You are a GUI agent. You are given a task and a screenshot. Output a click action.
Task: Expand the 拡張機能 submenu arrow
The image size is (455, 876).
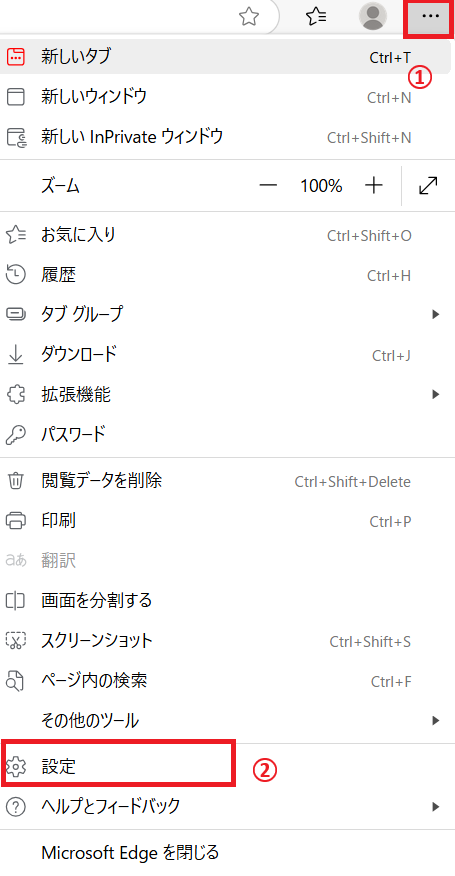pos(436,395)
